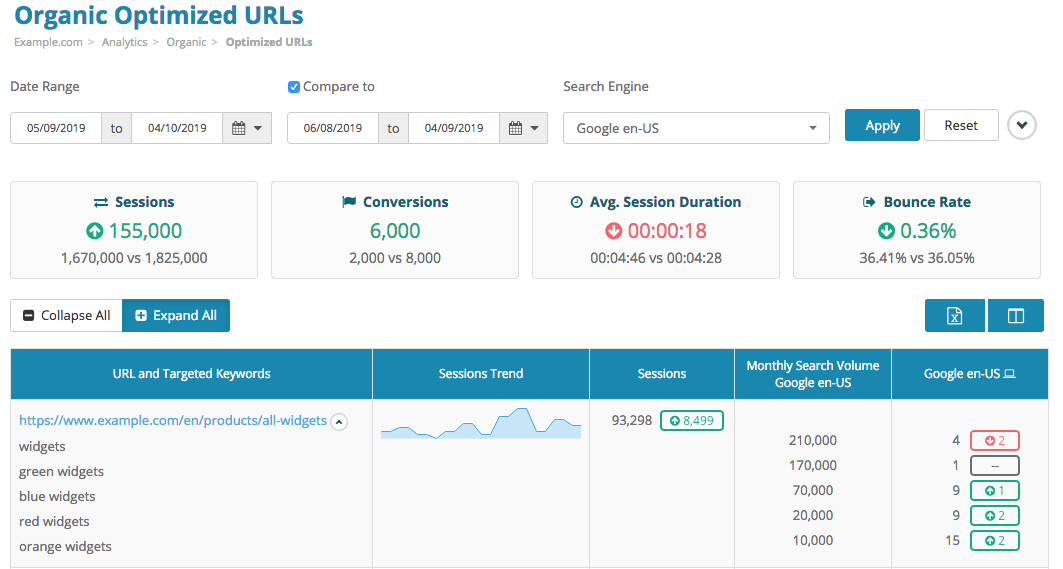Click the calendar icon for Compare to range

(523, 128)
